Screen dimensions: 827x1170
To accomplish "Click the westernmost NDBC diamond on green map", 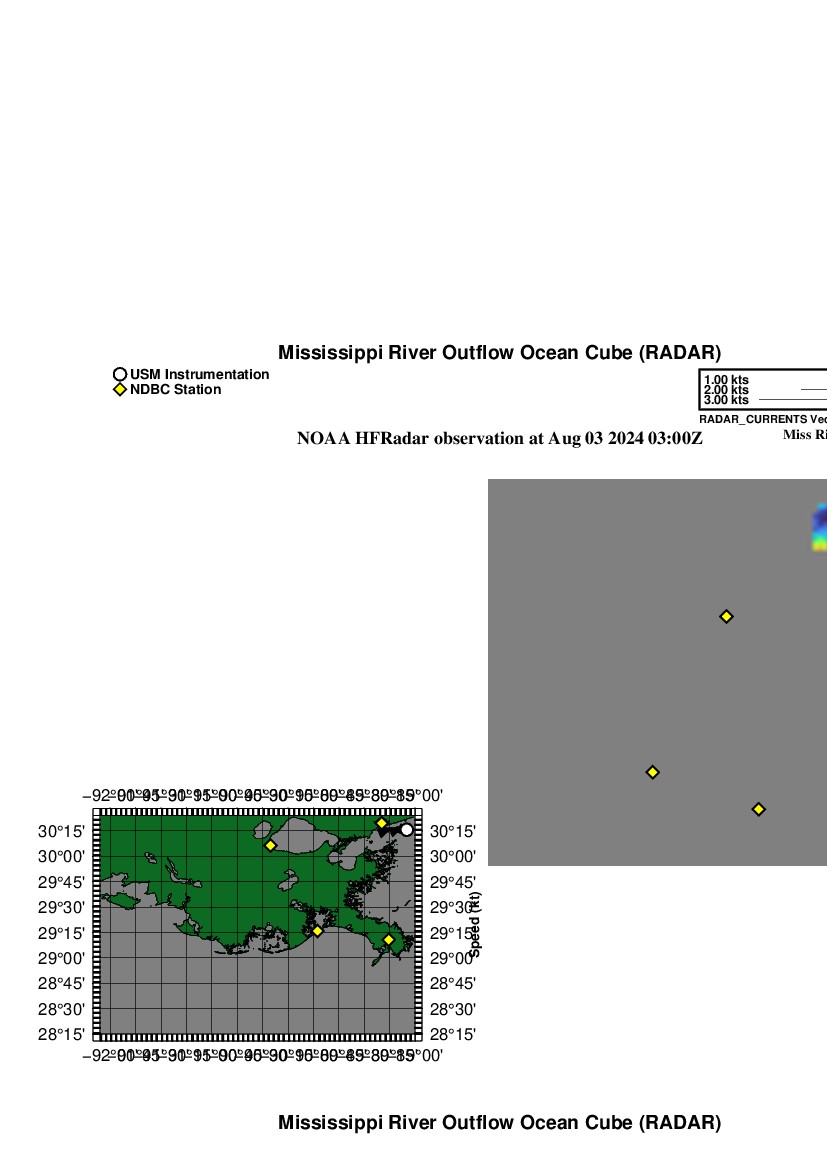I will [270, 845].
